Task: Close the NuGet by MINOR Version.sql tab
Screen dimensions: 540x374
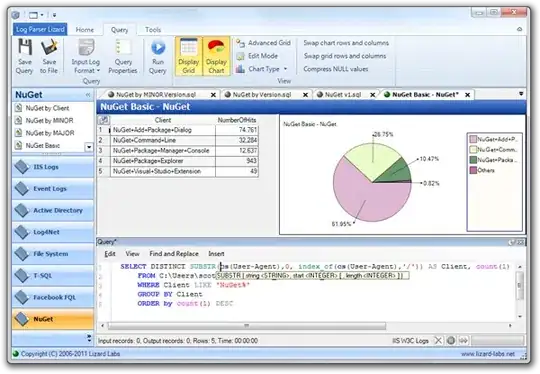Action: click(214, 95)
